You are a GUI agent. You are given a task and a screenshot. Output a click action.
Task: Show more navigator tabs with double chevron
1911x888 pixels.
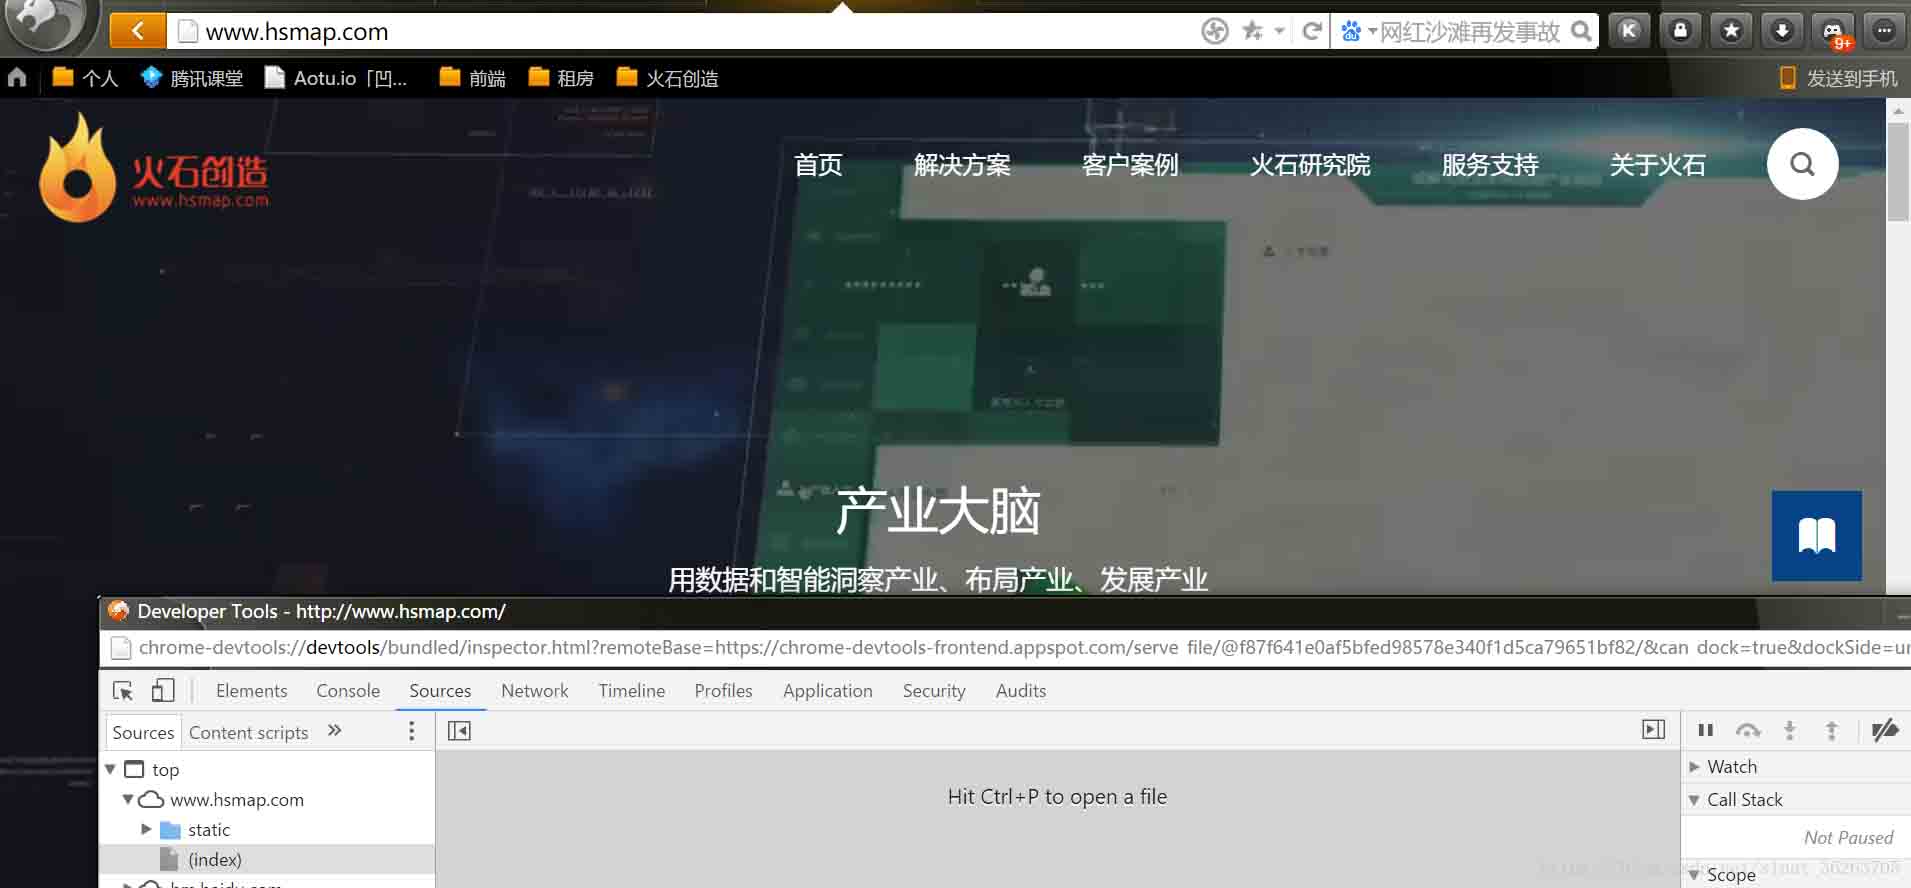tap(335, 731)
